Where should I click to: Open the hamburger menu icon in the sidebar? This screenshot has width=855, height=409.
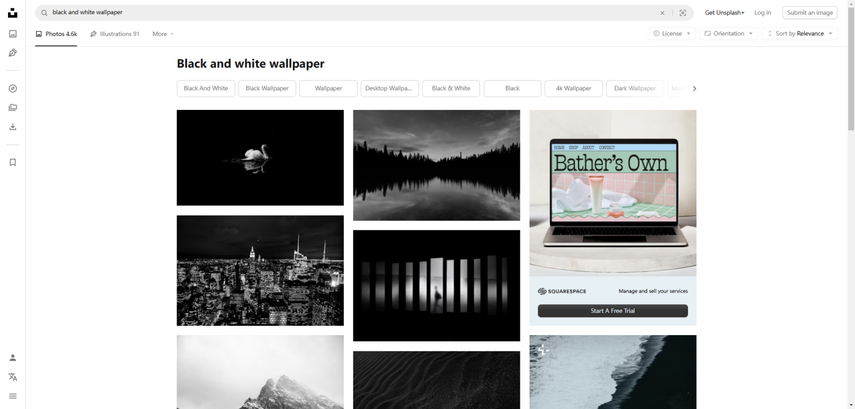13,396
